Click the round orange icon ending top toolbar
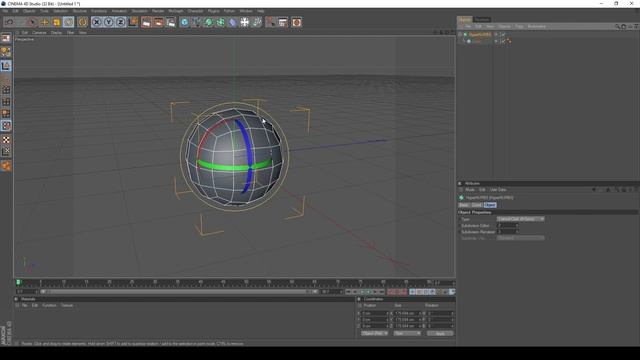640x360 pixels. click(x=297, y=22)
